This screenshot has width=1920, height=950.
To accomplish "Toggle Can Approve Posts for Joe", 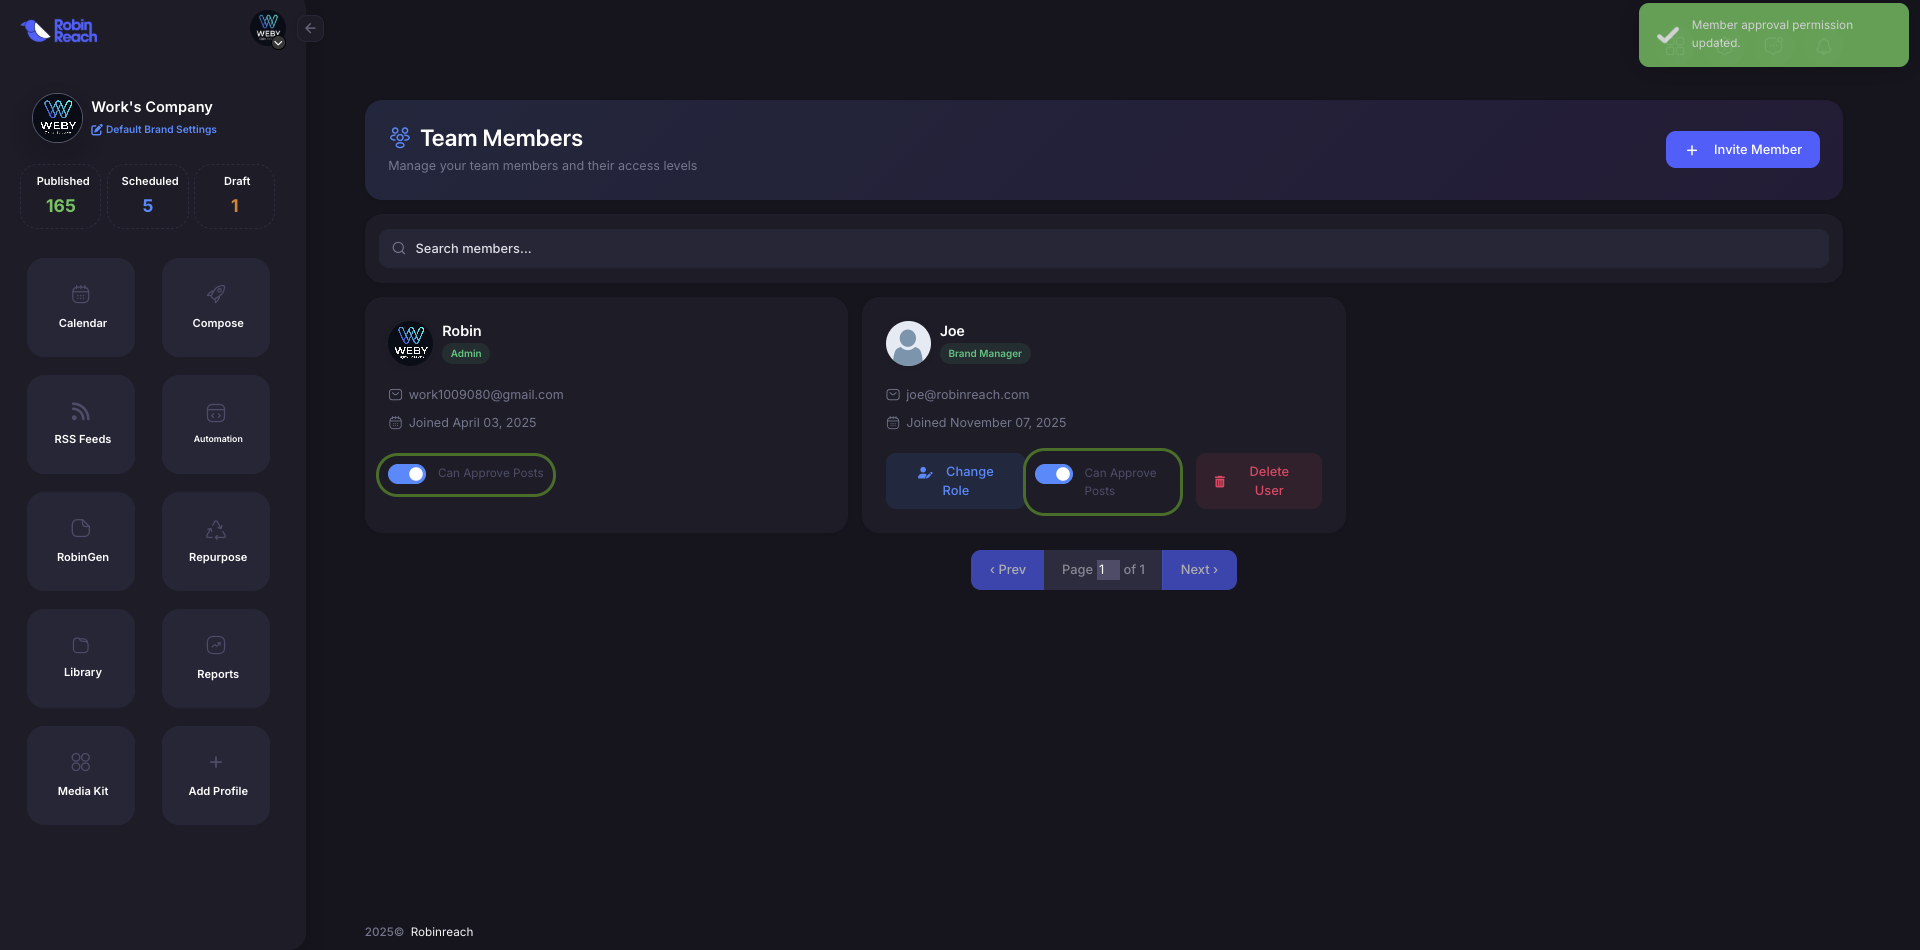I will (1054, 474).
